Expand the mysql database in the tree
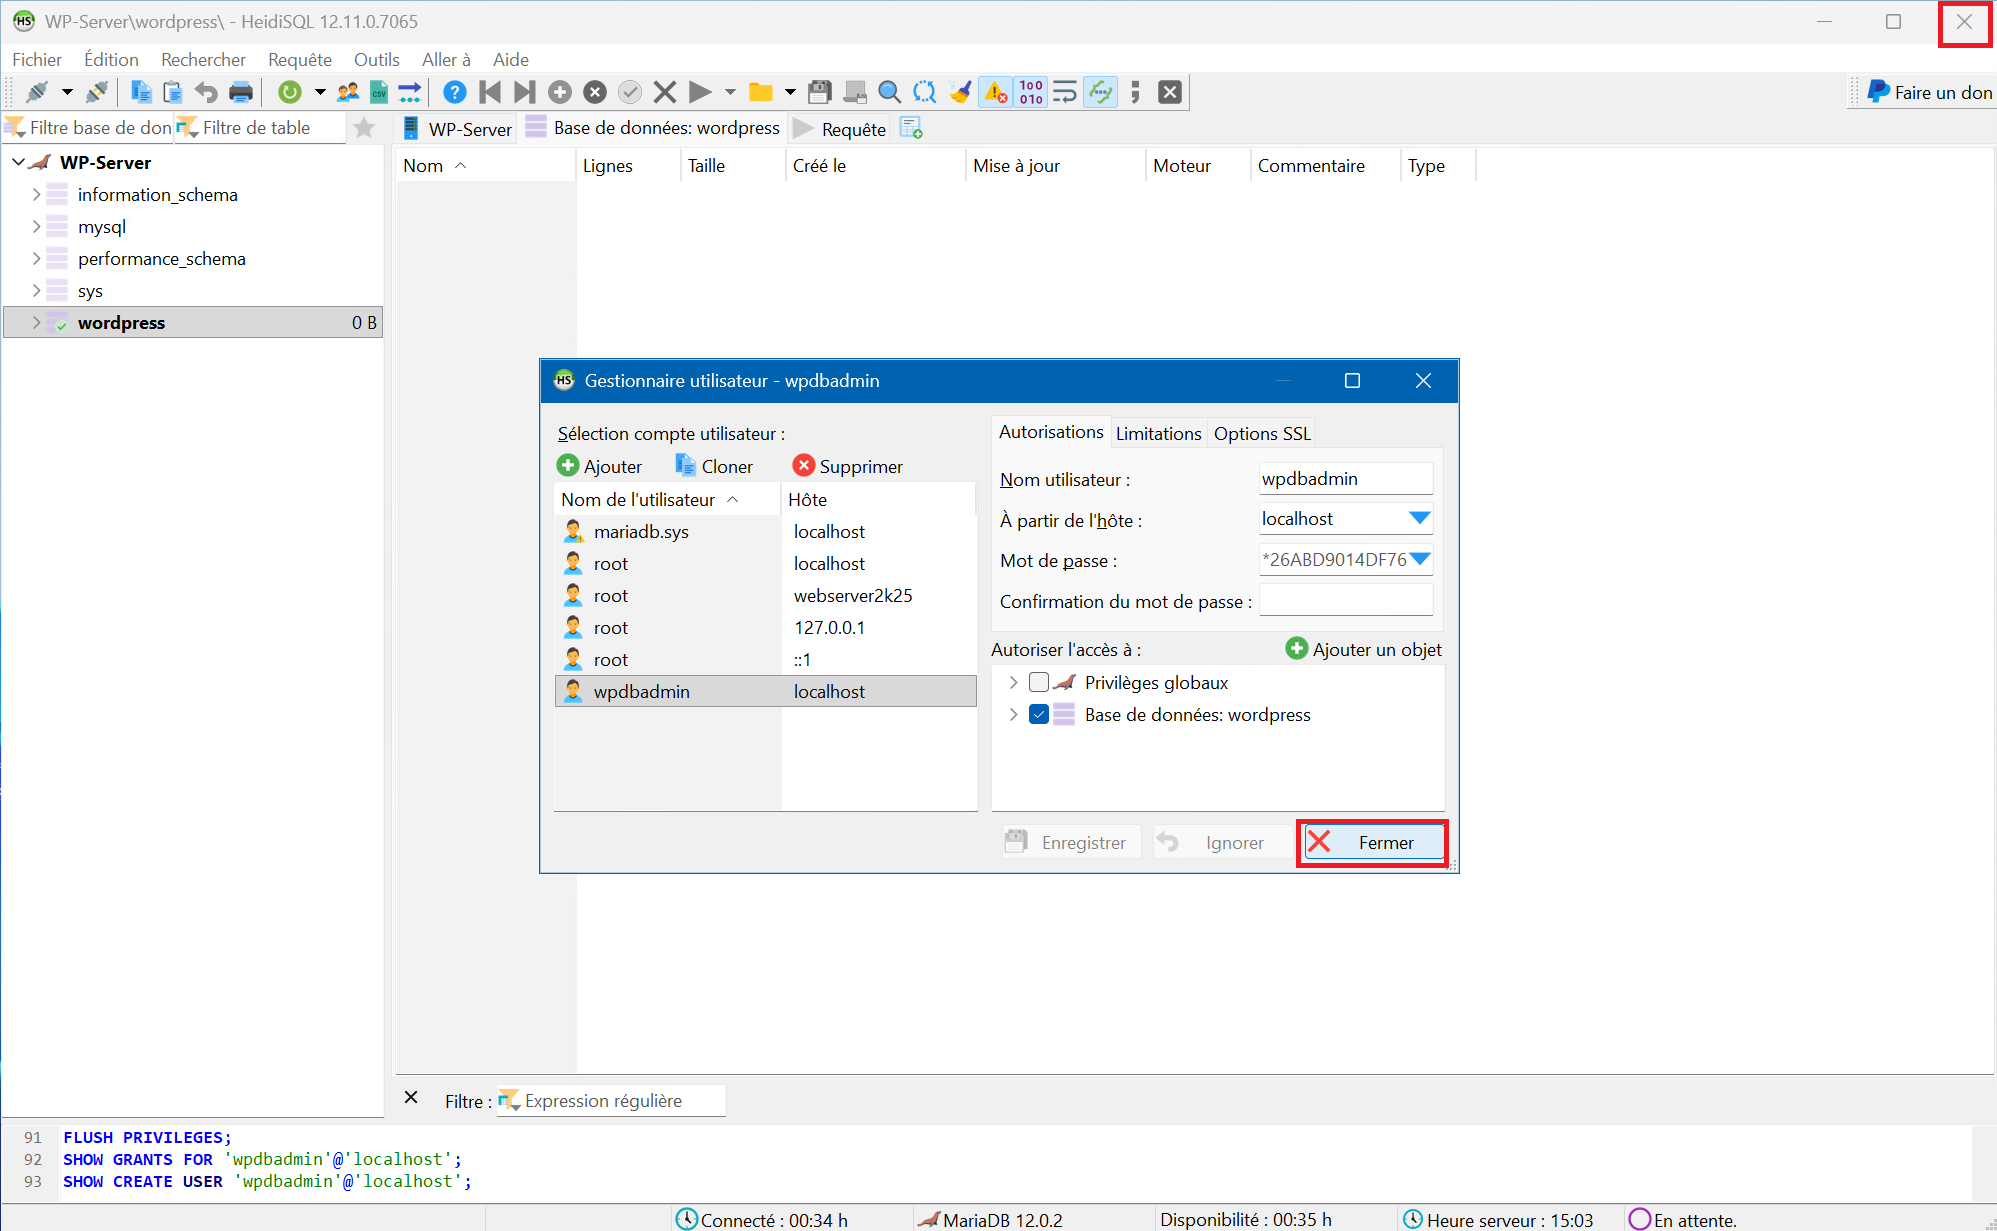The image size is (1997, 1231). pyautogui.click(x=37, y=227)
